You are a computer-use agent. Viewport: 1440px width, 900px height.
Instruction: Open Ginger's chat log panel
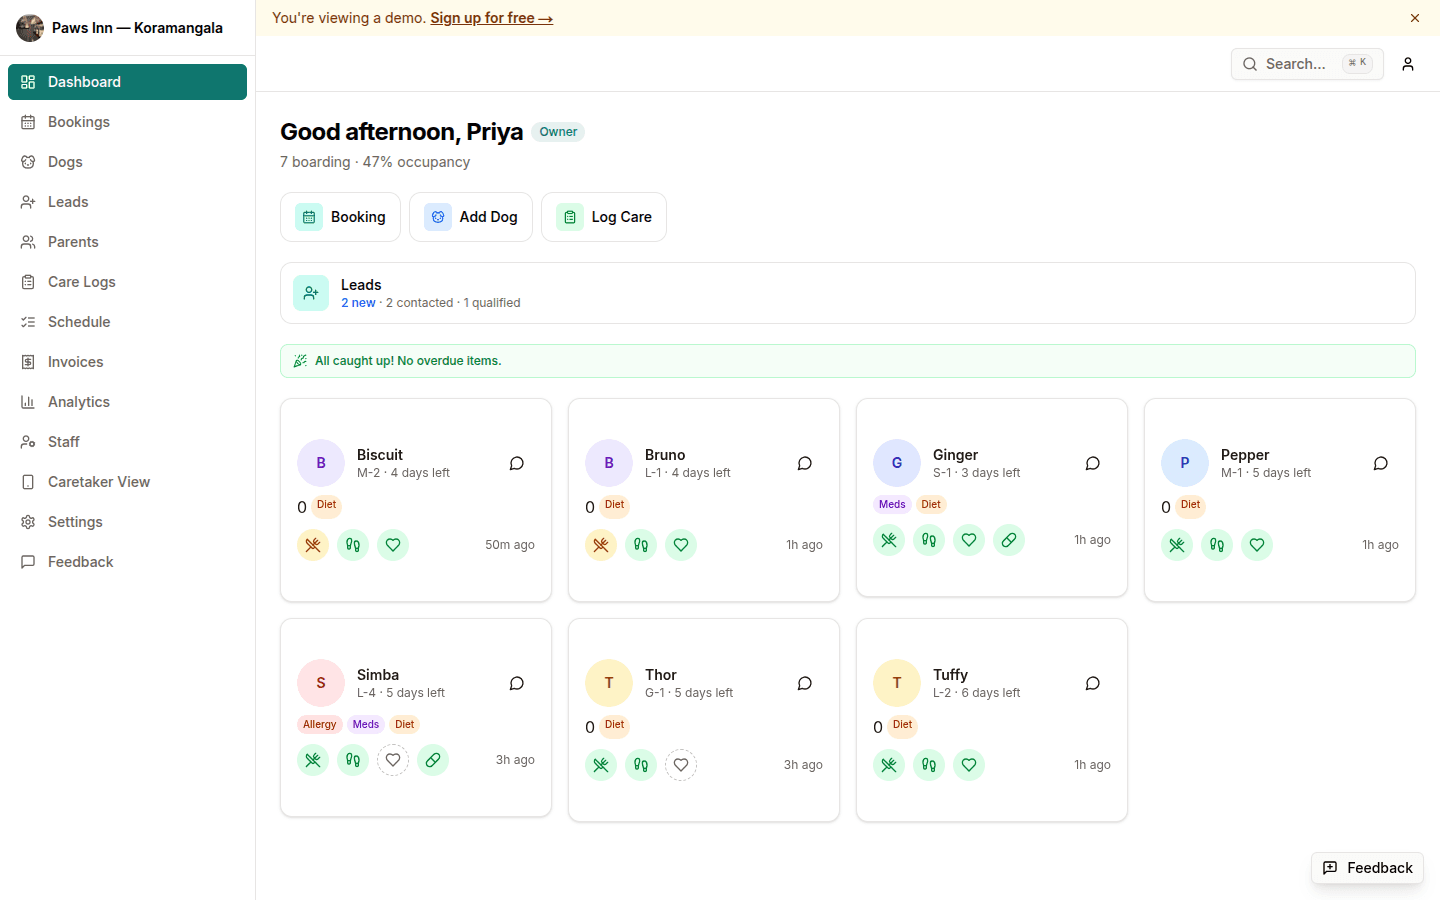[x=1092, y=463]
